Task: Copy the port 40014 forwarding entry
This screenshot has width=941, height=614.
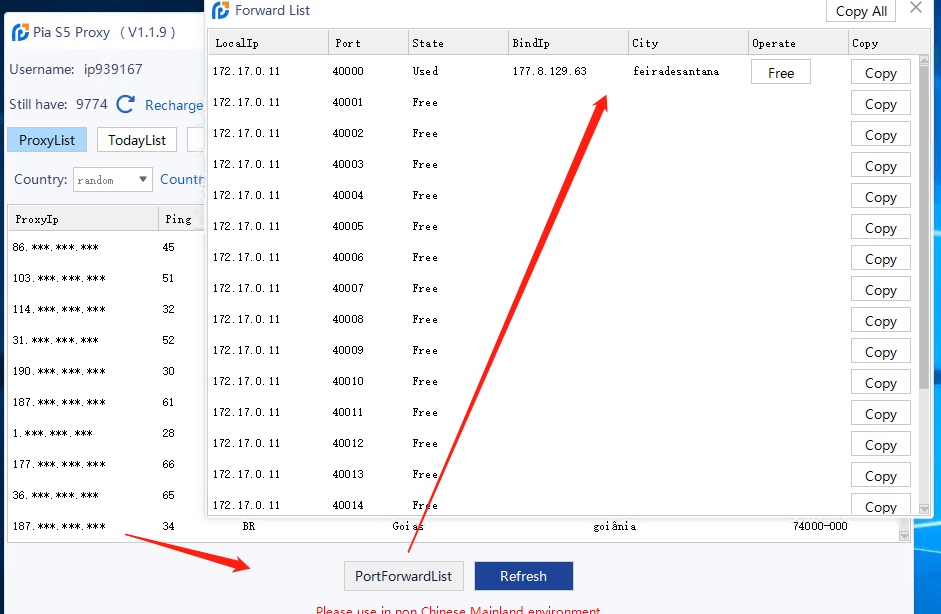Action: pyautogui.click(x=880, y=506)
